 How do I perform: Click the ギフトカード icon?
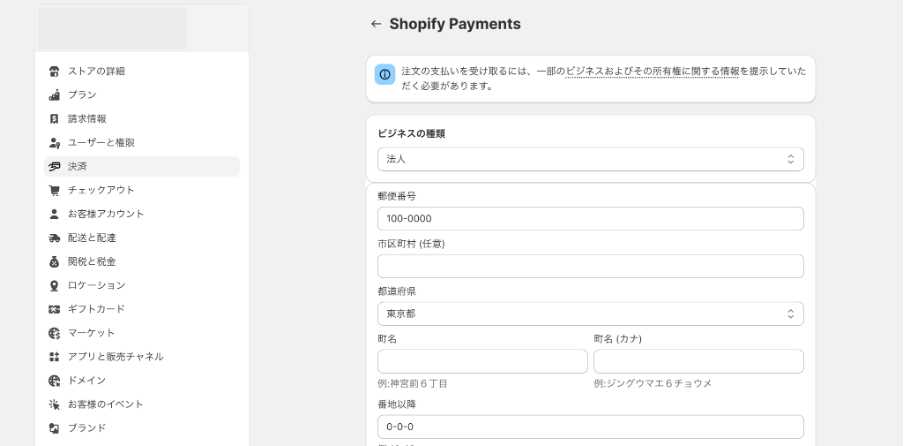tap(54, 309)
